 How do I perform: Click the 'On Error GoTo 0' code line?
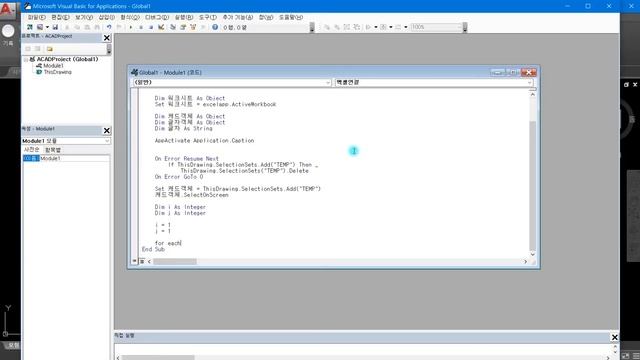point(179,177)
